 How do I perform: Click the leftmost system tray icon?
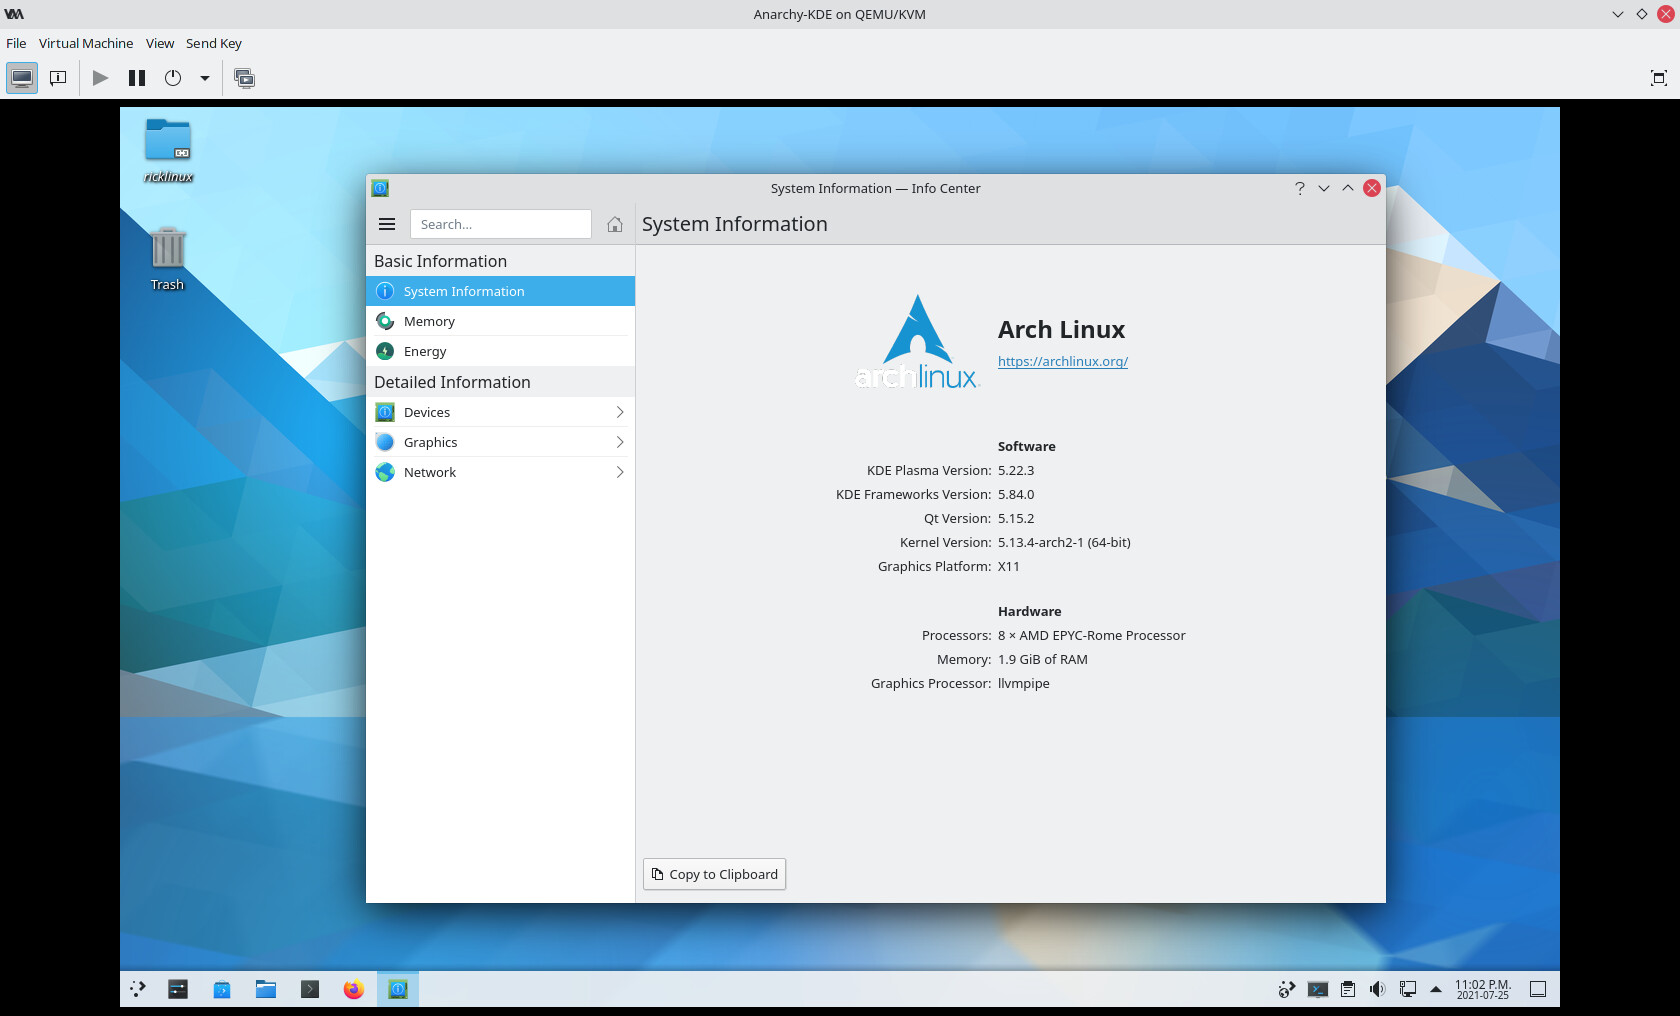pyautogui.click(x=1287, y=989)
